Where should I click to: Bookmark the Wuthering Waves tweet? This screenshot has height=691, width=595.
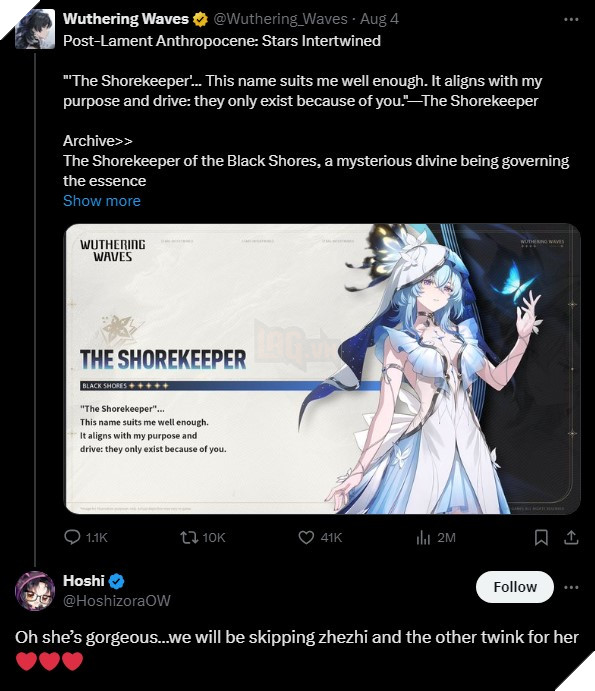coord(541,538)
